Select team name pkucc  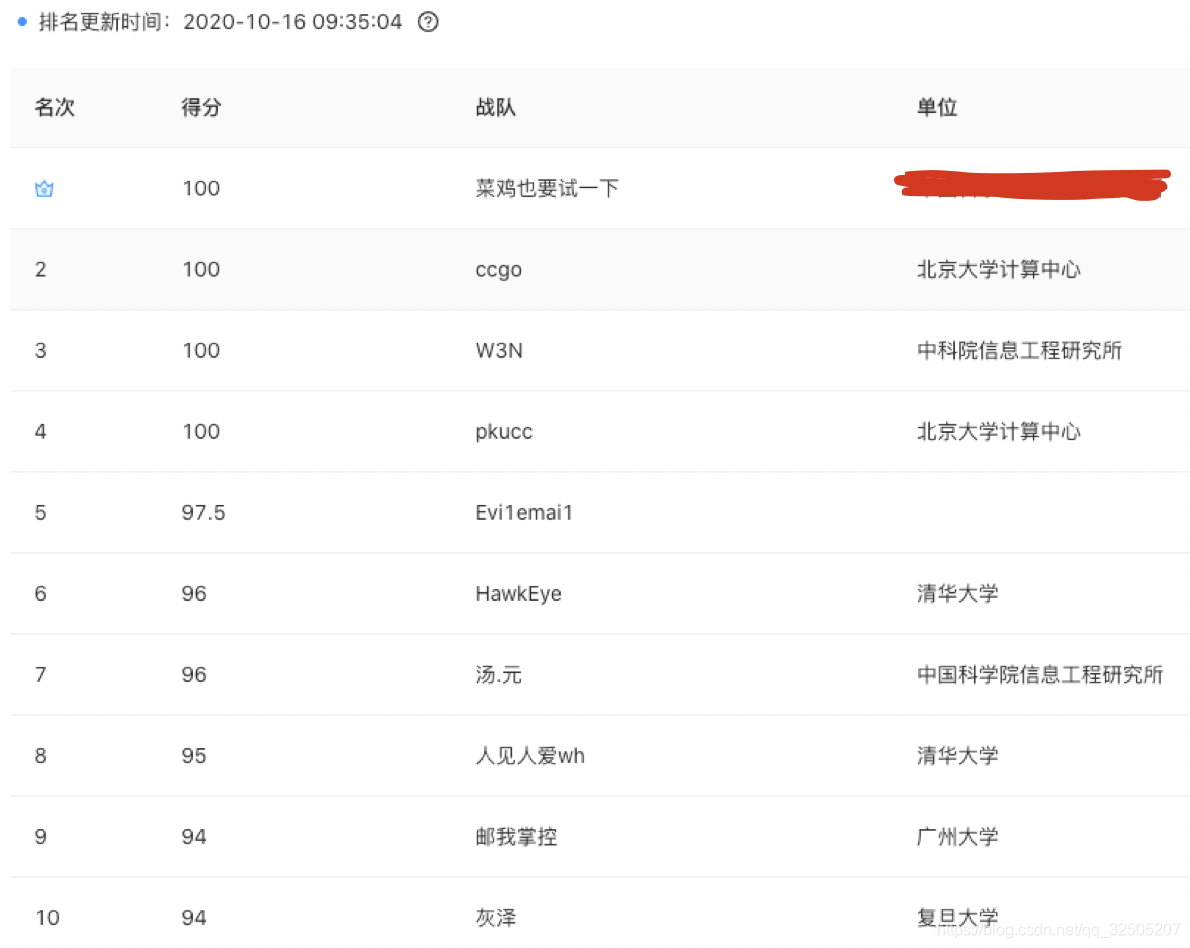click(504, 432)
